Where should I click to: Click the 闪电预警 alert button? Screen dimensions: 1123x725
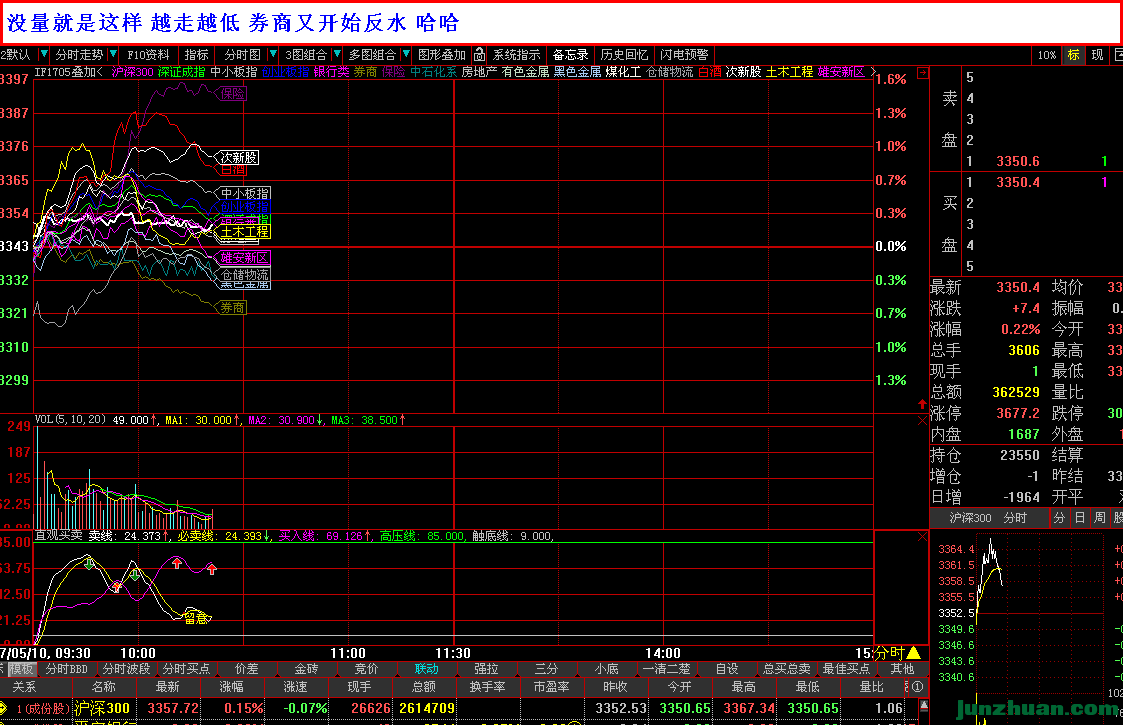(x=684, y=55)
